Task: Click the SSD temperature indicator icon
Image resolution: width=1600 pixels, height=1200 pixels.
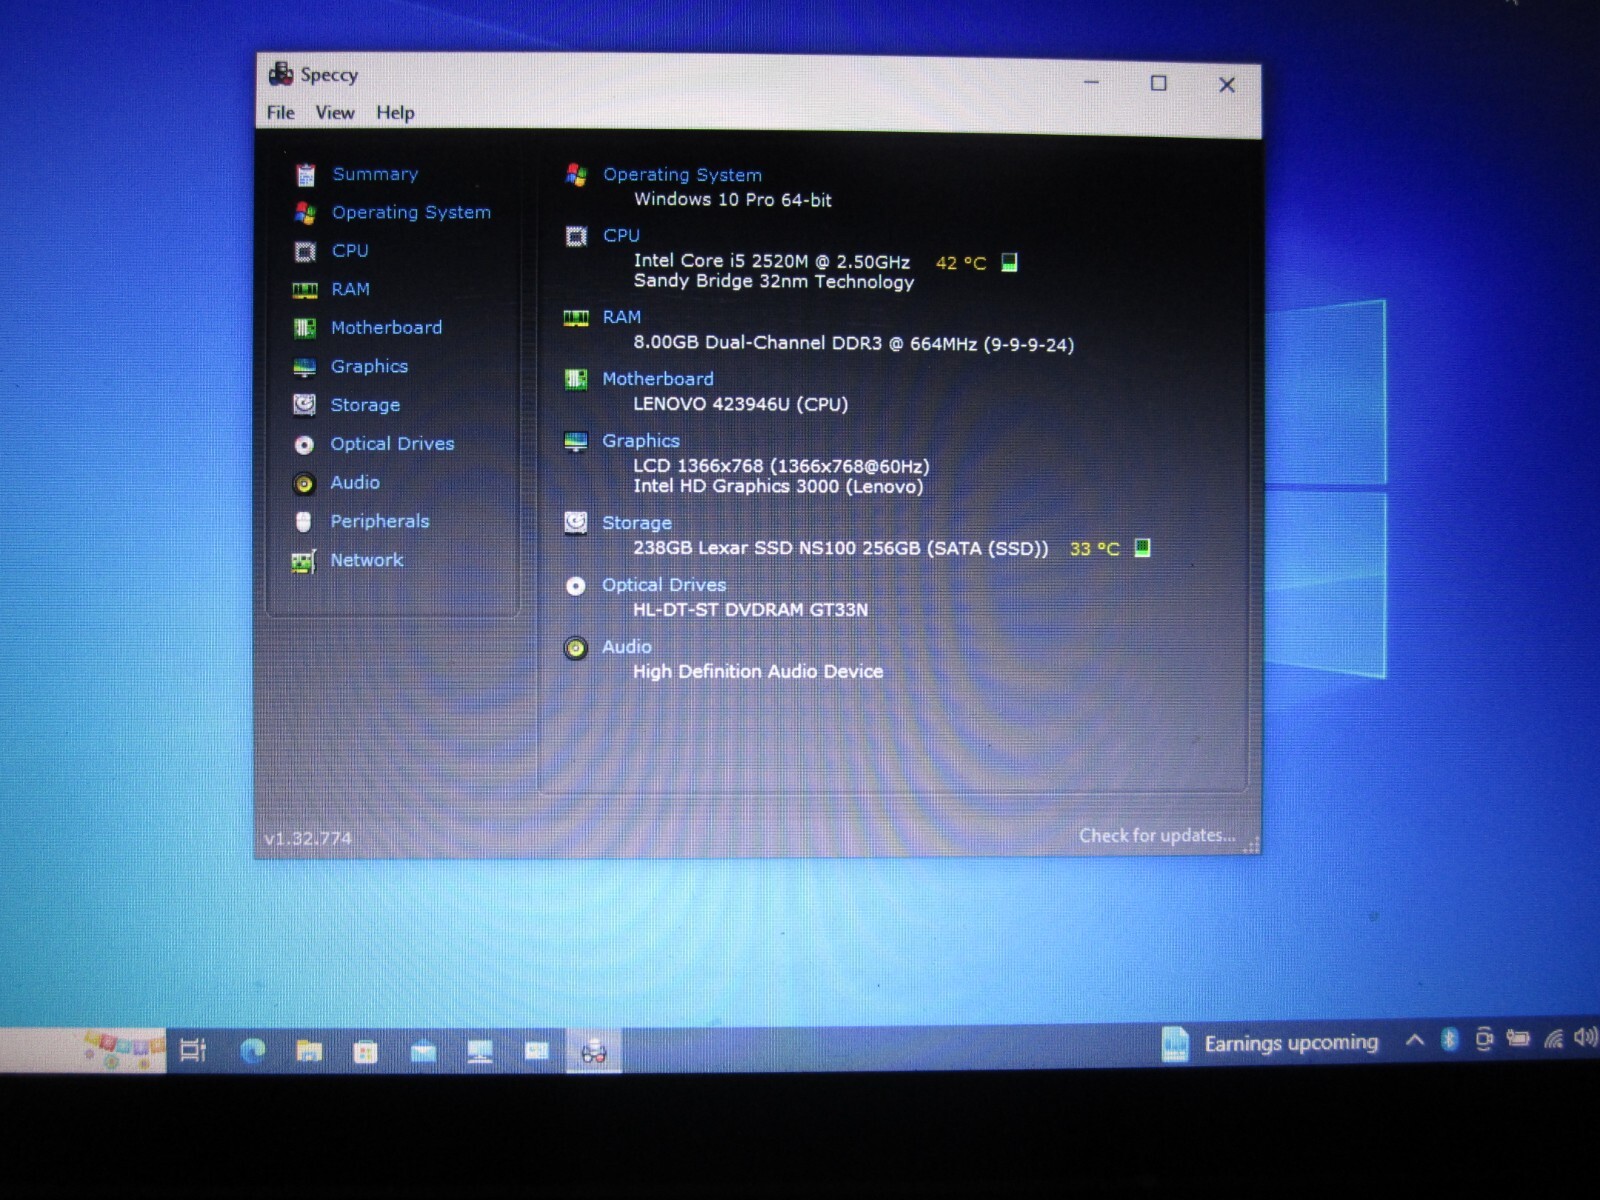Action: click(1142, 548)
